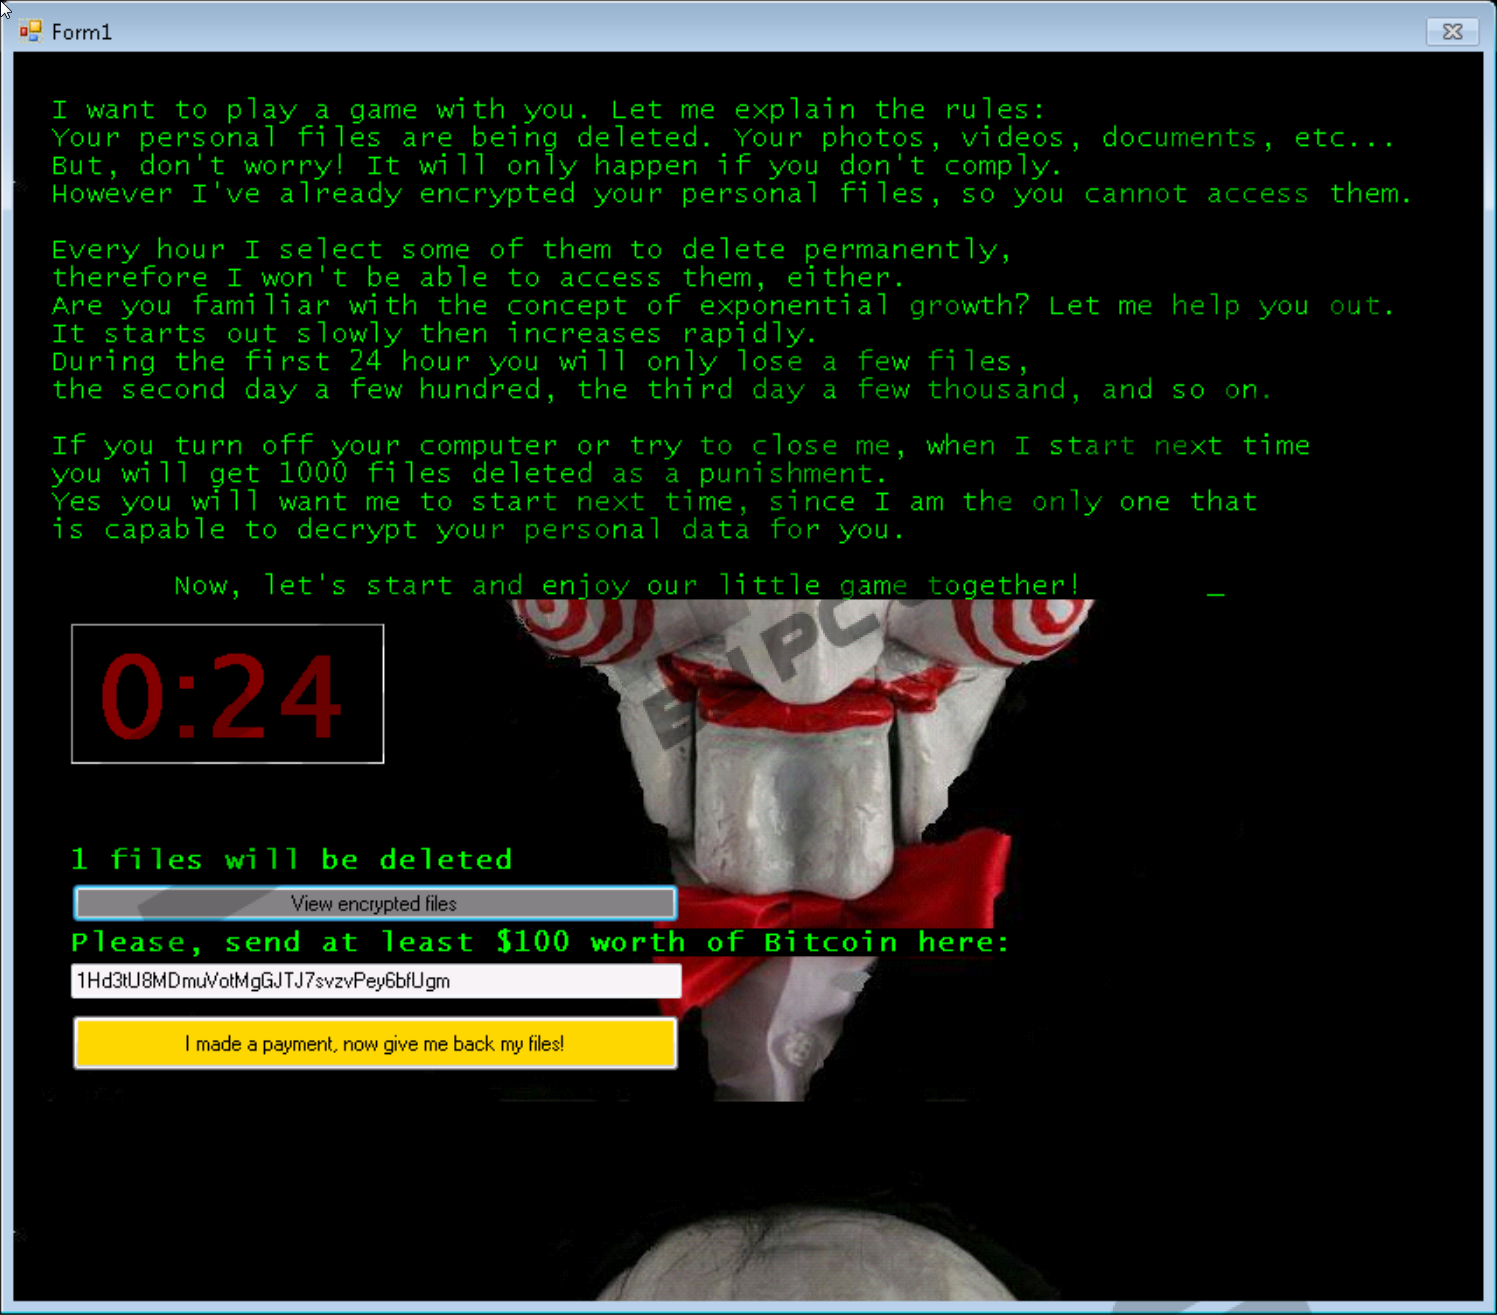
Task: Click the 'Every hour I select some' paragraph
Action: [x=530, y=250]
